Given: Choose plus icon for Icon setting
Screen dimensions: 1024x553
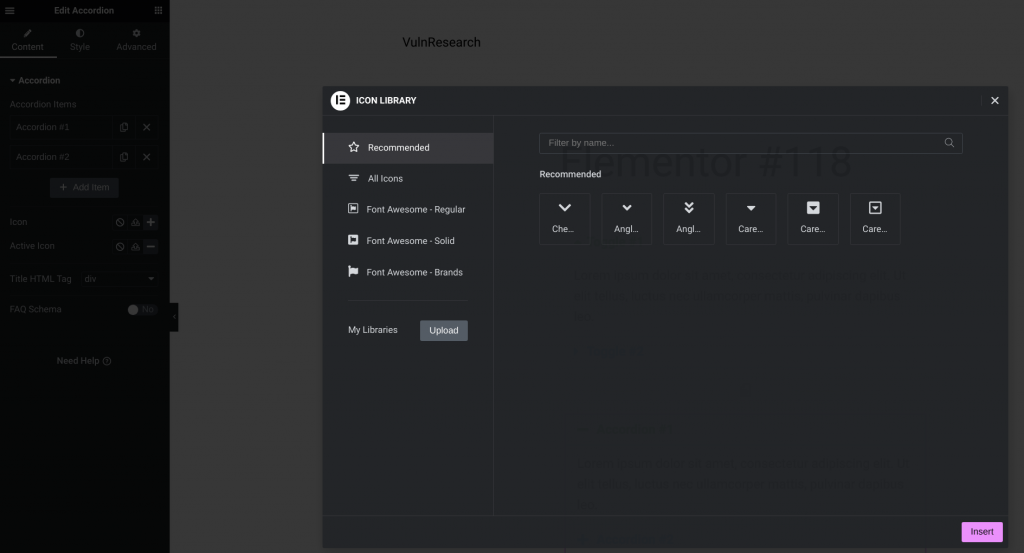Looking at the screenshot, I should coord(151,223).
